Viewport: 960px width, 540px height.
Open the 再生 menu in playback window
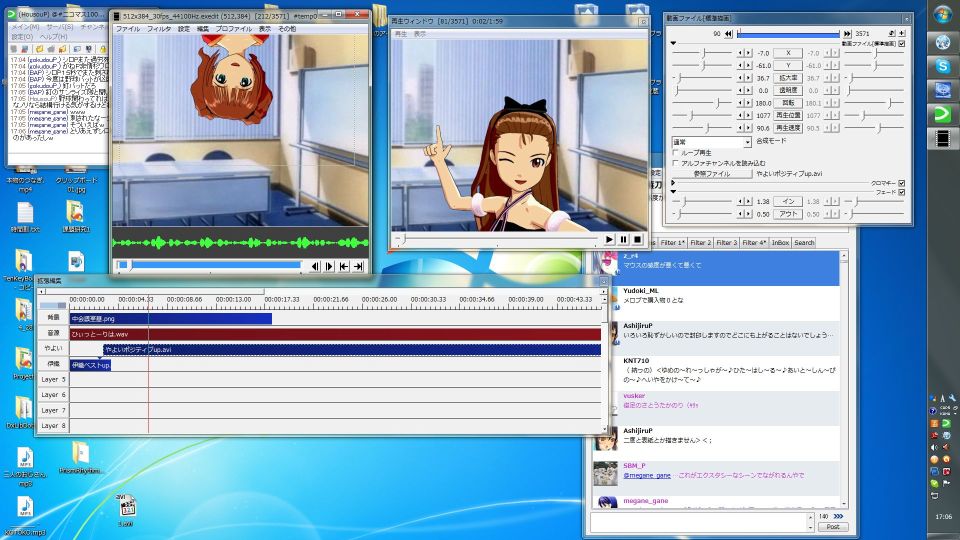(400, 34)
